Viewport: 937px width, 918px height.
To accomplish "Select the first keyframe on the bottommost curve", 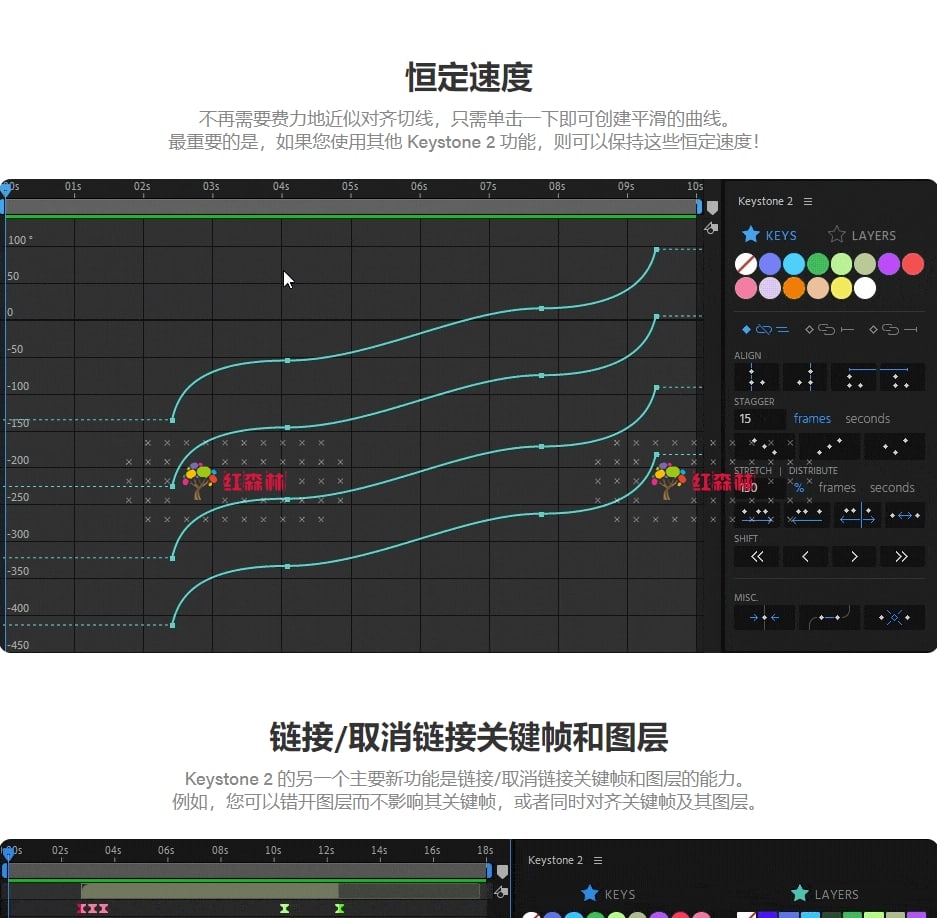I will point(172,625).
